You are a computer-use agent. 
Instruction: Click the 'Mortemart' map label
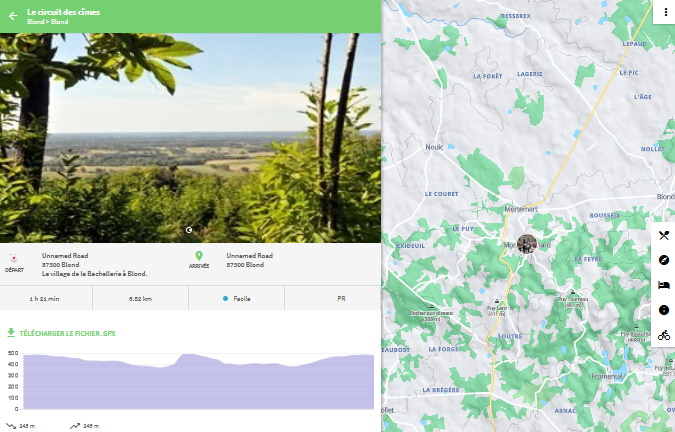point(521,209)
